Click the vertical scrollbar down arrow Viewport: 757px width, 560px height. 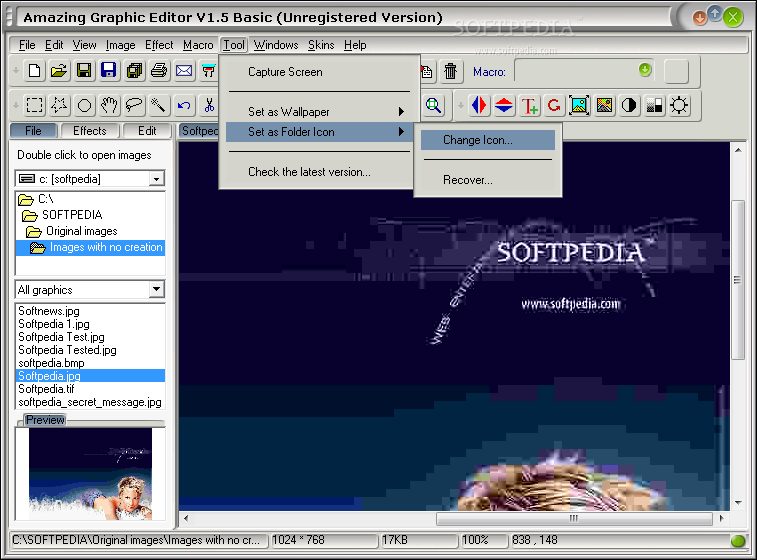pos(738,503)
